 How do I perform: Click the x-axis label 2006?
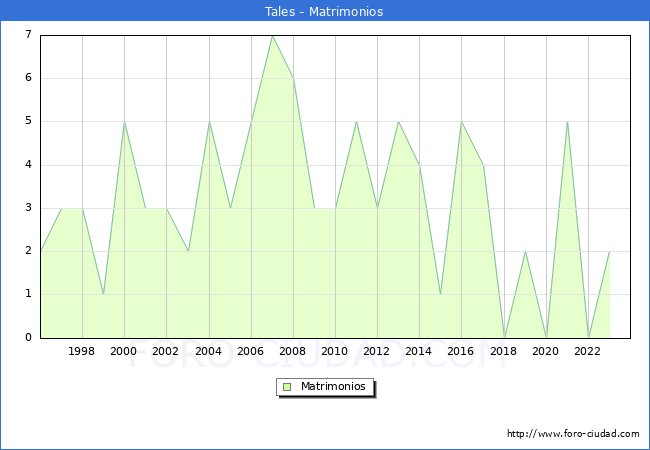(x=250, y=351)
